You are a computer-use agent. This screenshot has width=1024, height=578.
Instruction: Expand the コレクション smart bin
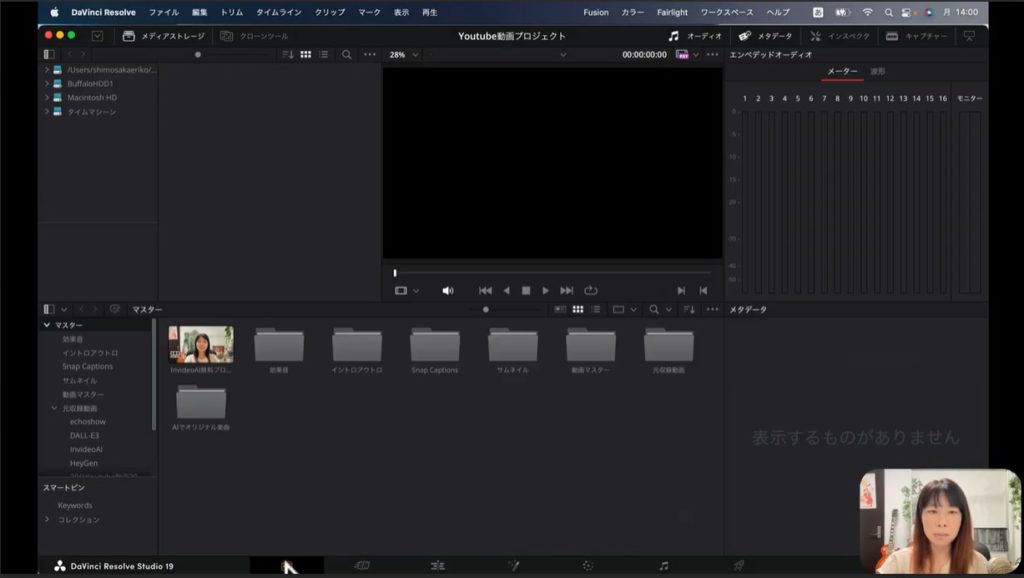coord(46,519)
